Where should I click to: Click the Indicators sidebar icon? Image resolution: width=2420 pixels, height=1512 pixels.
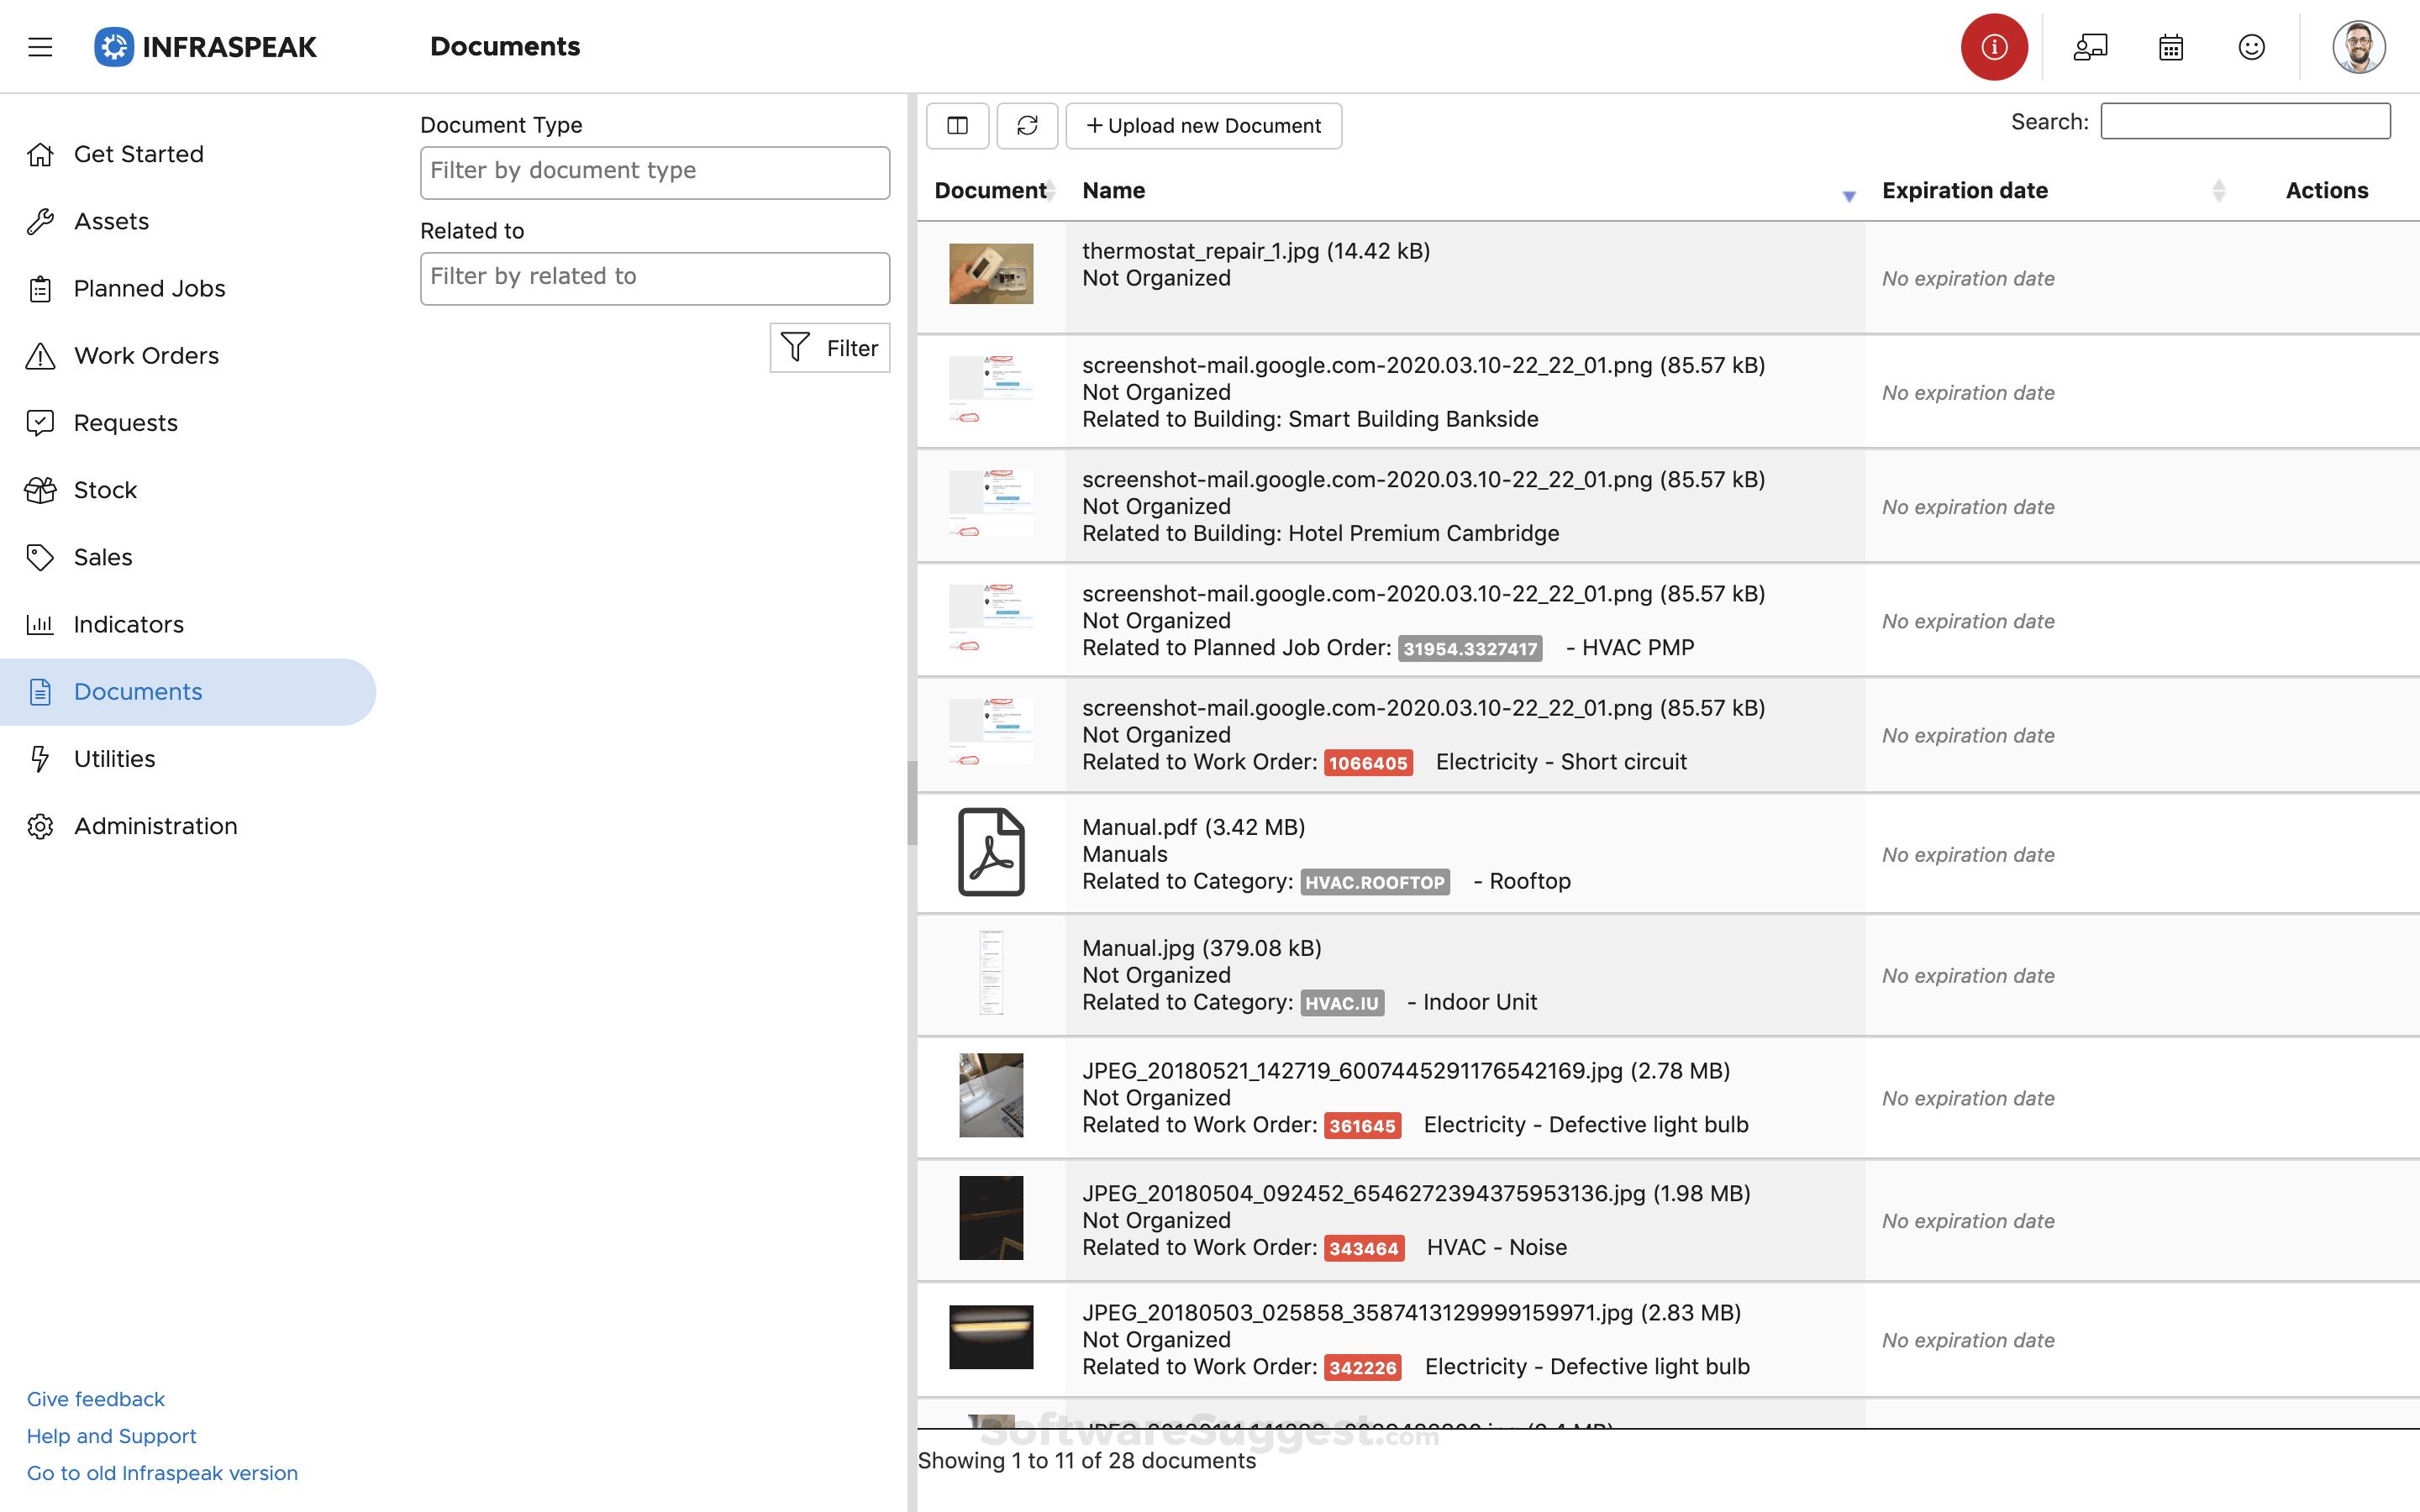(40, 624)
